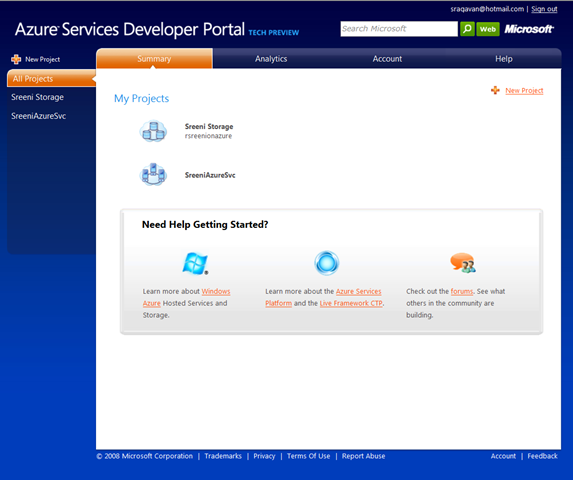Select SreeniAzureSvc in the left sidebar
The height and width of the screenshot is (480, 573).
[x=38, y=116]
